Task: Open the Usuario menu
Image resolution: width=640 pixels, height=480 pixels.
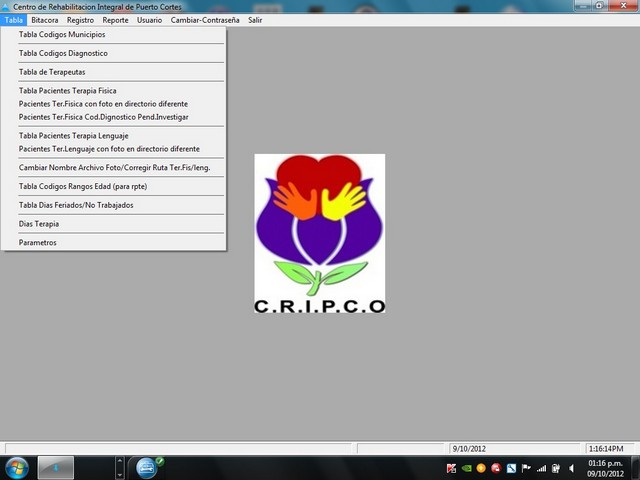Action: [x=149, y=20]
